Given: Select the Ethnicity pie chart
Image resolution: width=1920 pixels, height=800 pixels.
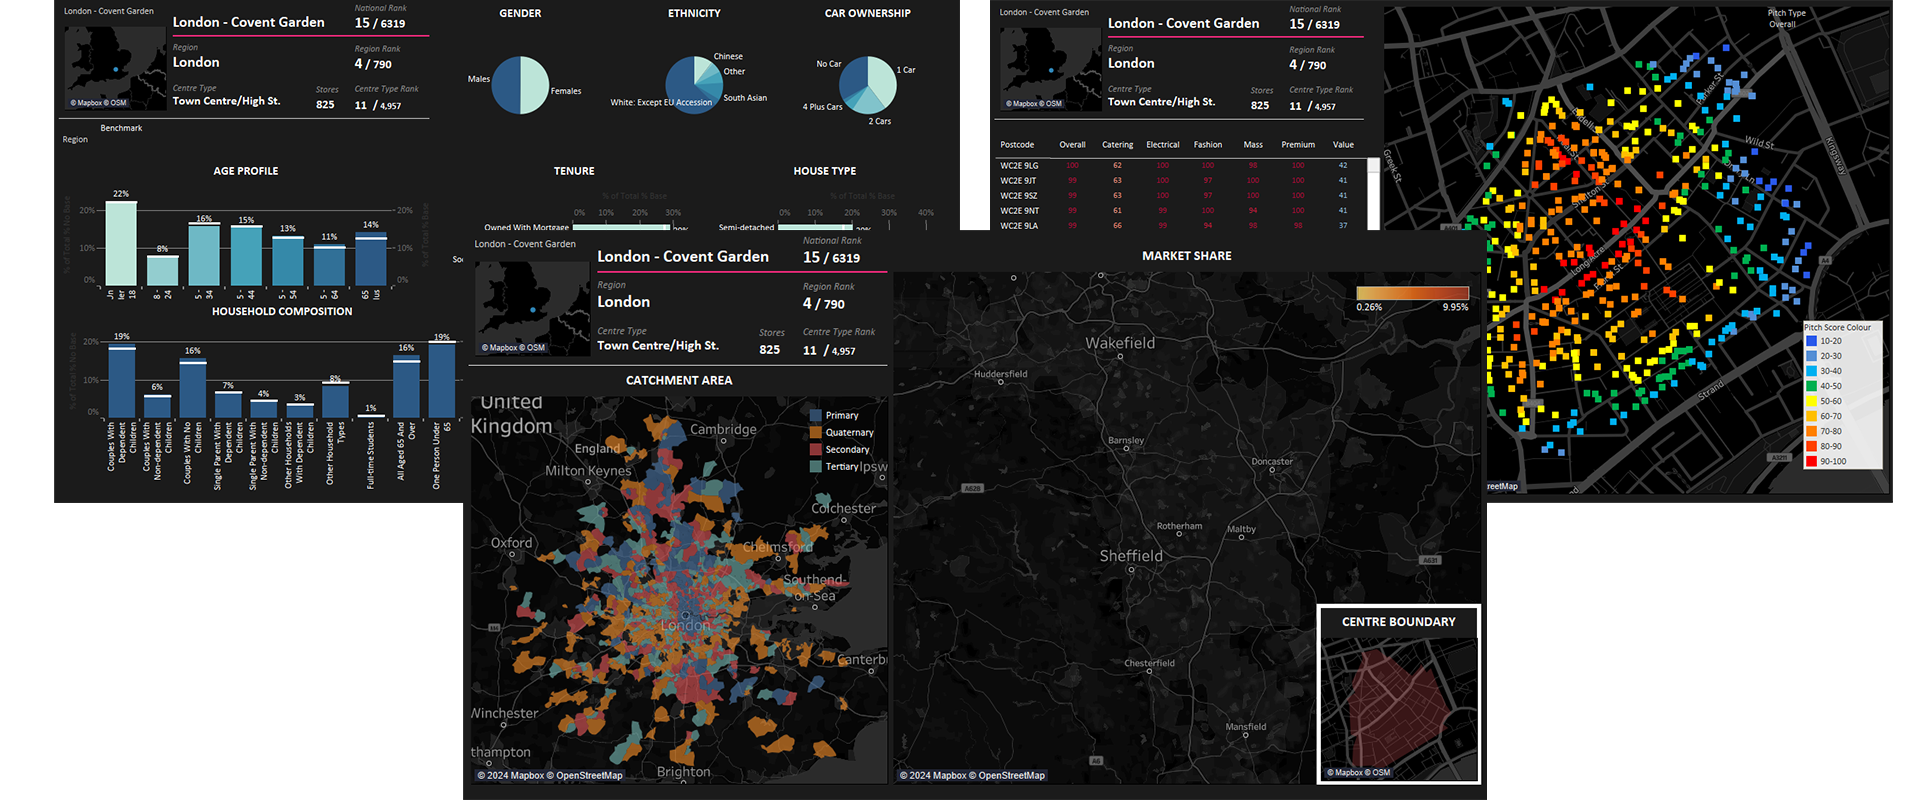Looking at the screenshot, I should point(694,85).
